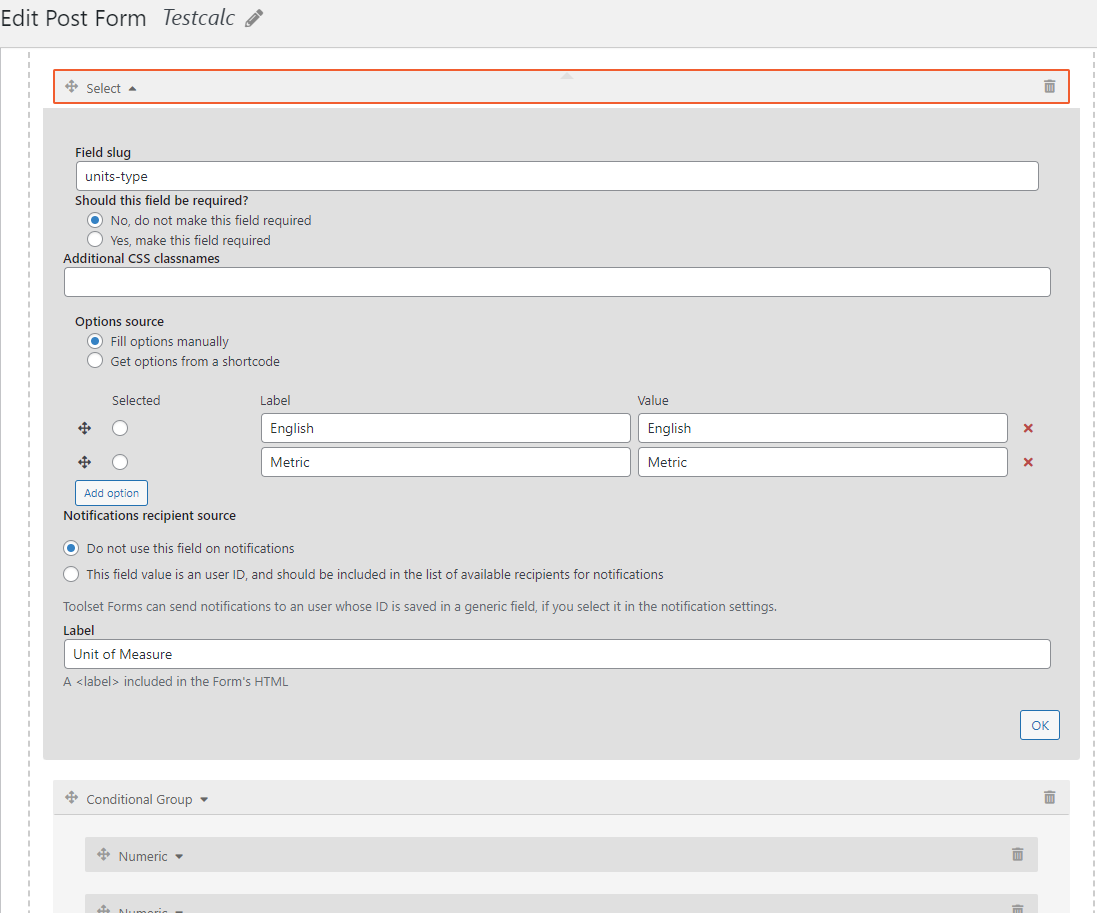The width and height of the screenshot is (1097, 913).
Task: Expand the Conditional Group dropdown arrow
Action: click(x=204, y=800)
